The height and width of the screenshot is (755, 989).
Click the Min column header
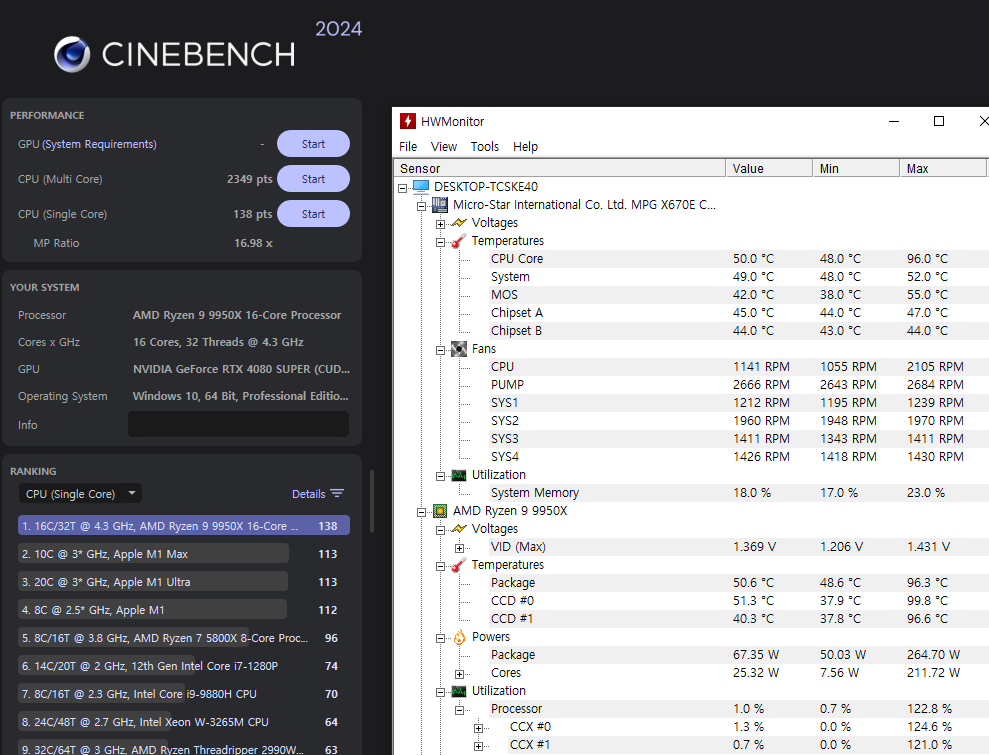(856, 168)
